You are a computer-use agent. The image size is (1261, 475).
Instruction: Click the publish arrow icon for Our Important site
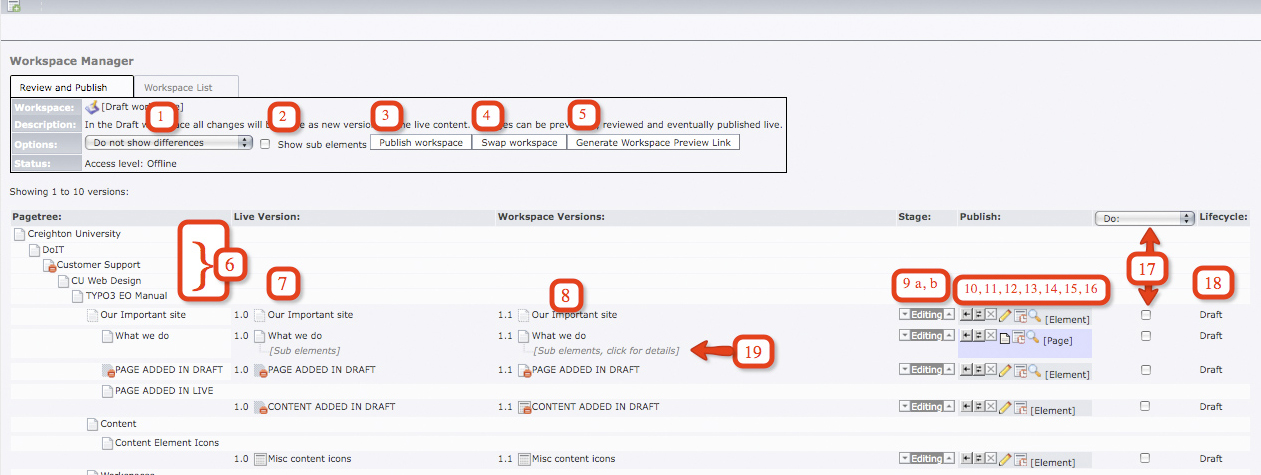point(965,315)
